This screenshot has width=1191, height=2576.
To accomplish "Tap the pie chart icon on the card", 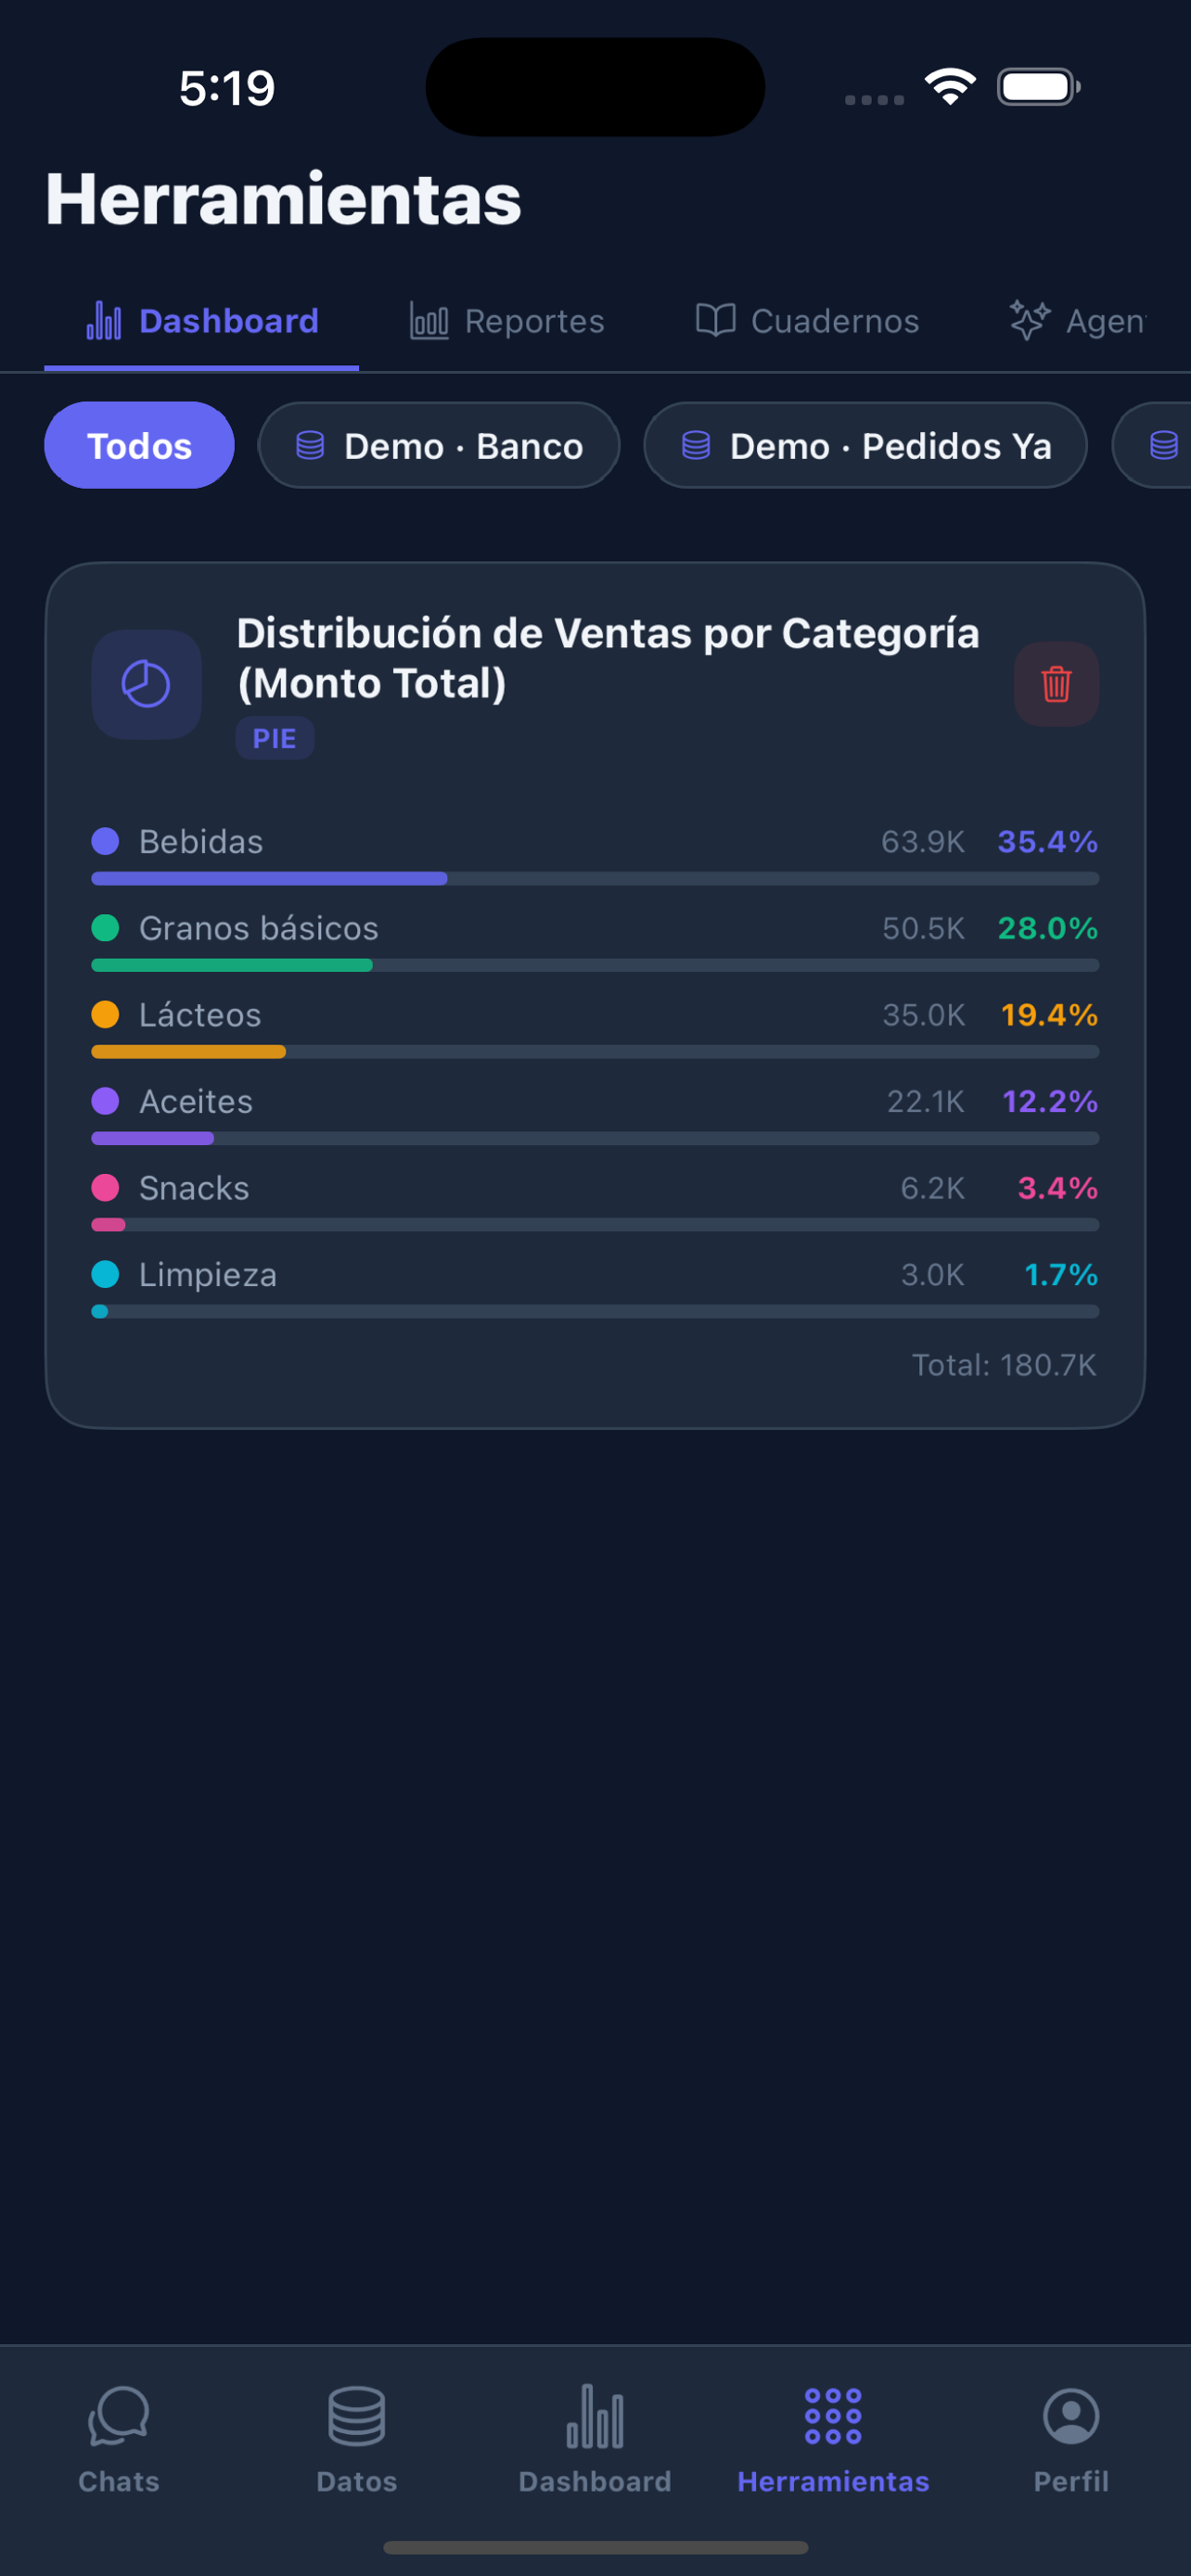I will coord(146,684).
